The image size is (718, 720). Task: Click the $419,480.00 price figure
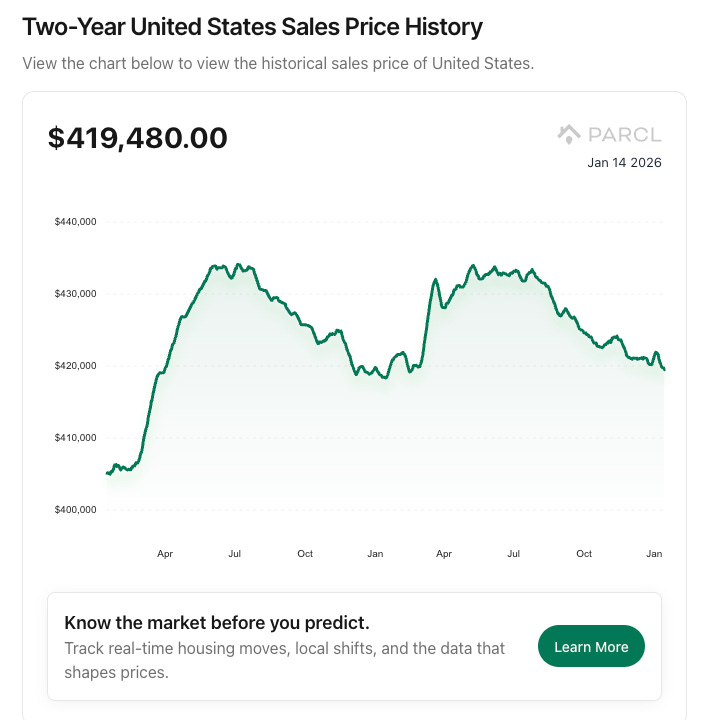pos(138,138)
